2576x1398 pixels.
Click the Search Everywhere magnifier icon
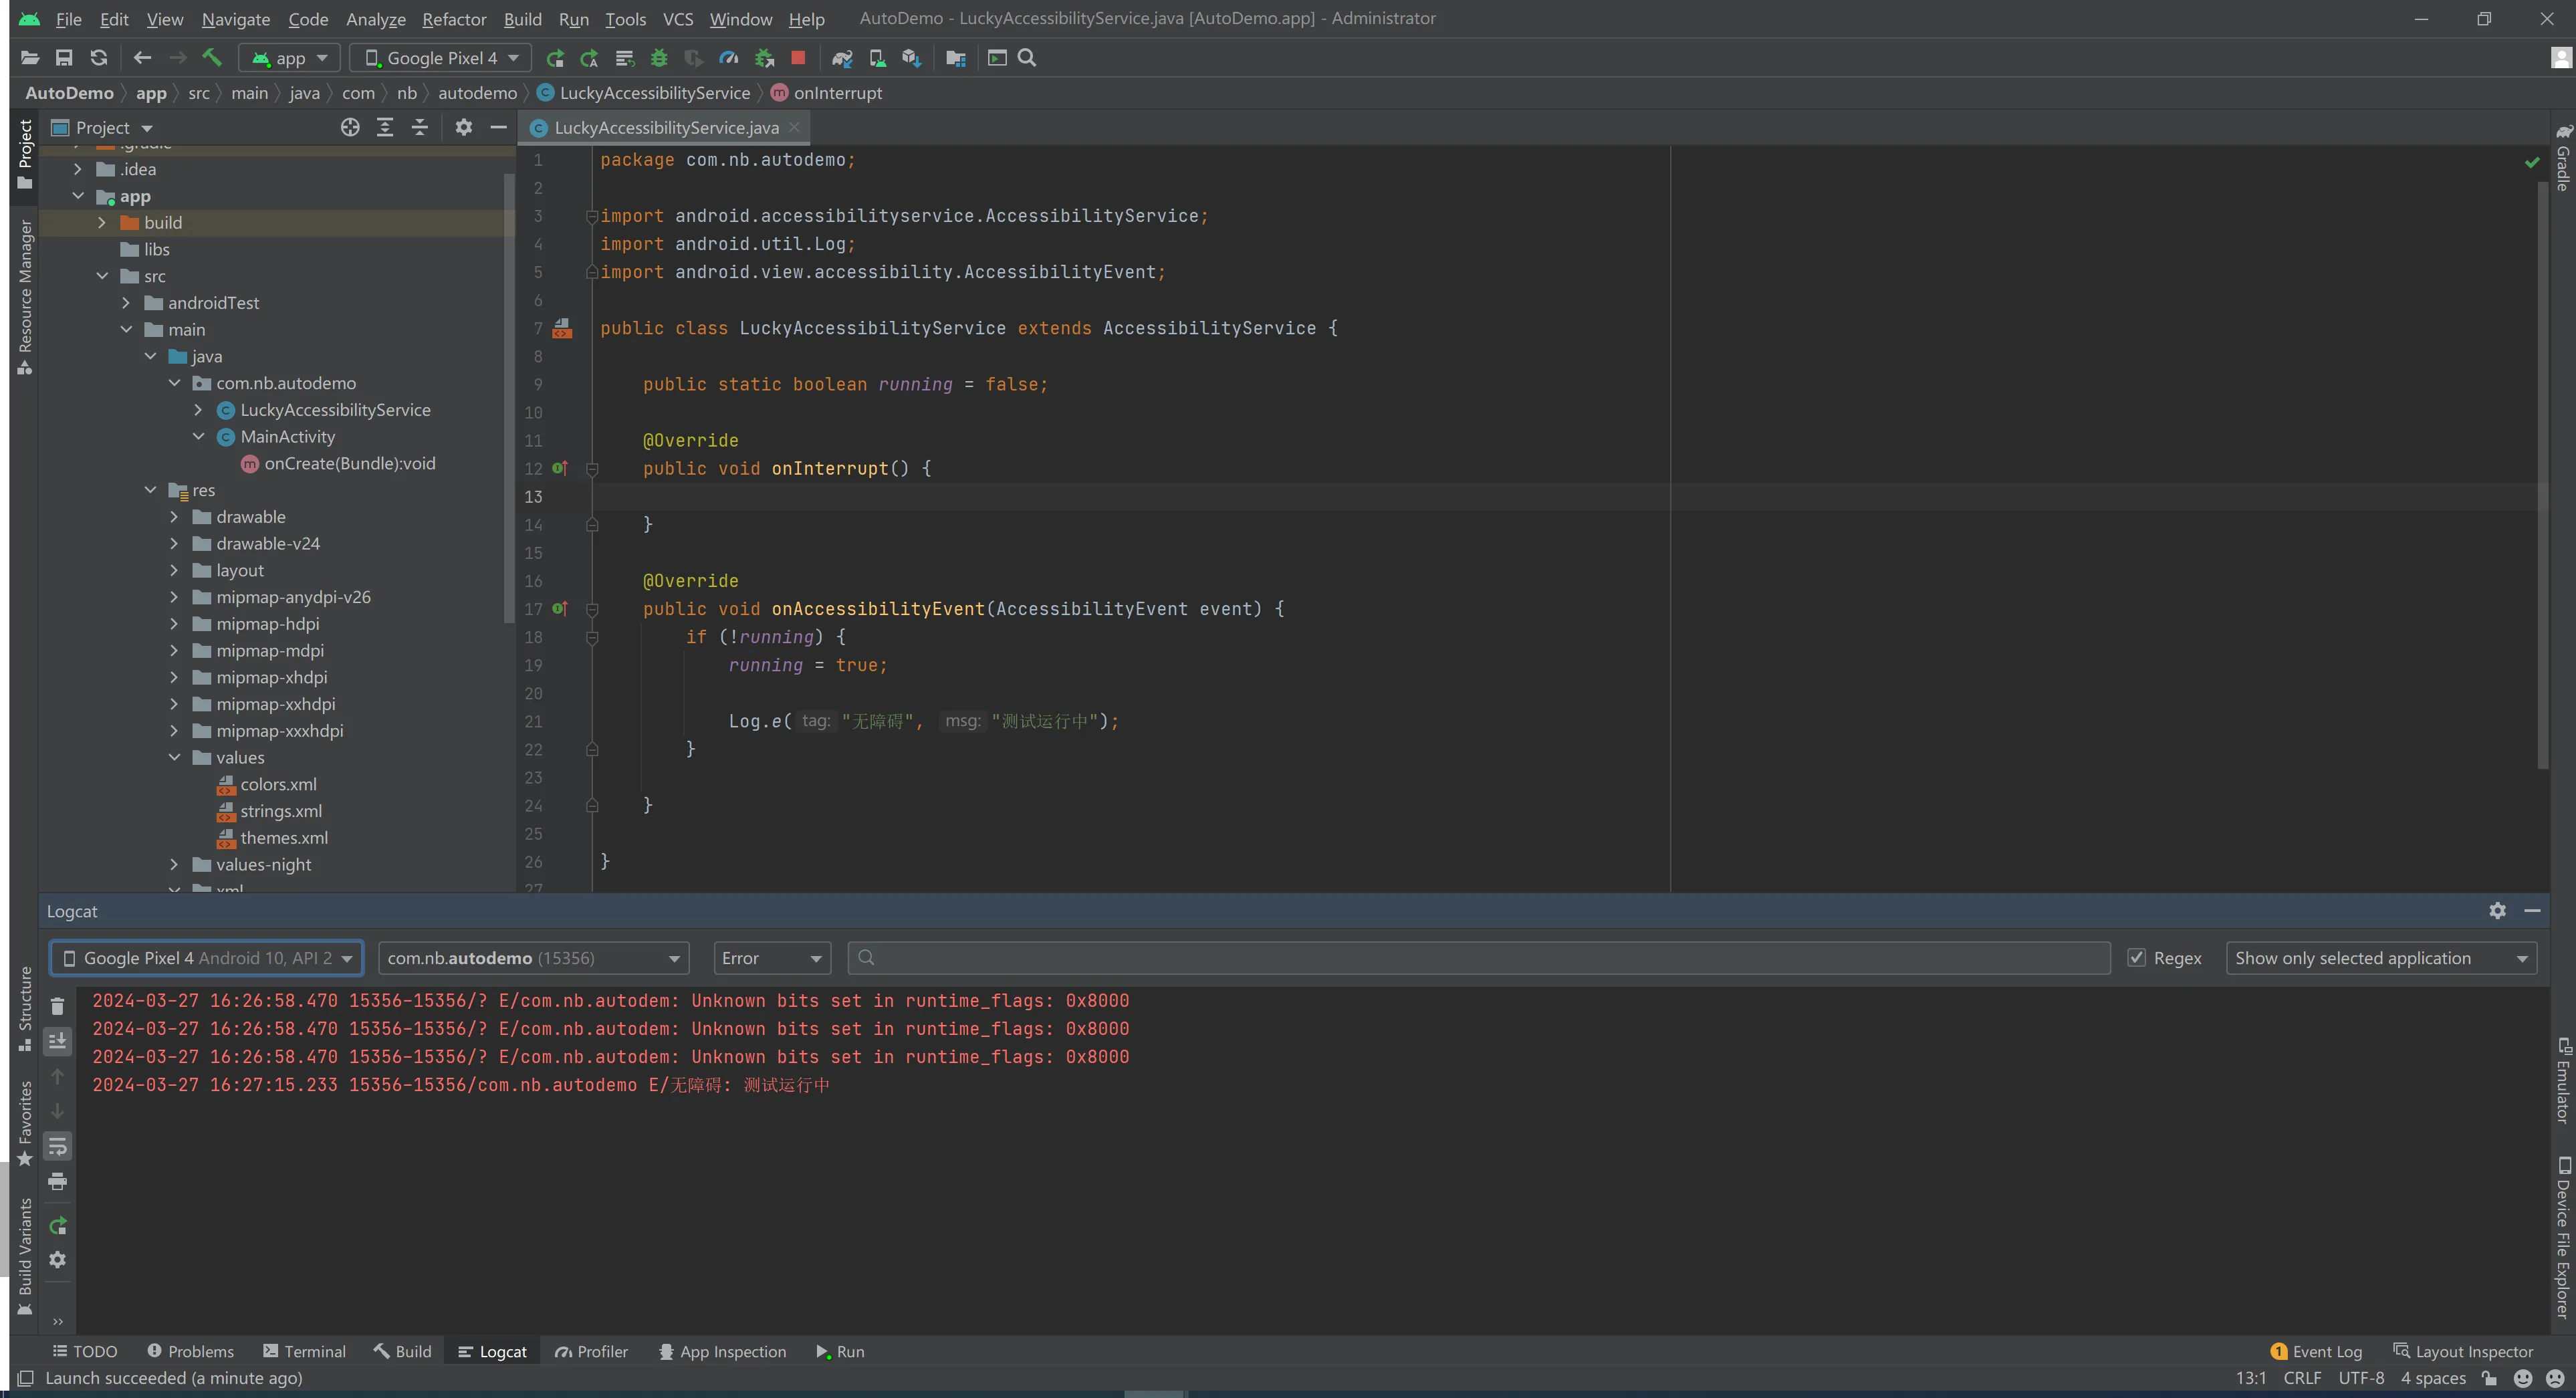[1027, 58]
